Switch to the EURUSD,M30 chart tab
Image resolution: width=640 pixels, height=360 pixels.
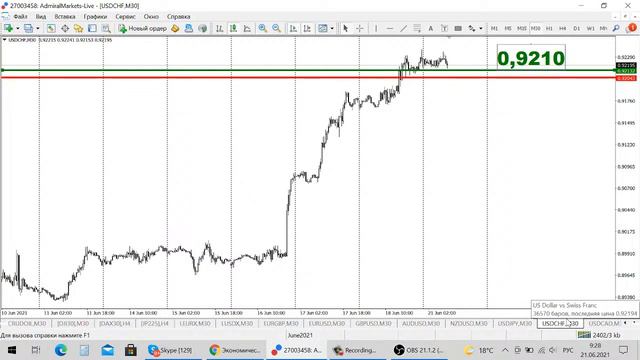[x=327, y=323]
